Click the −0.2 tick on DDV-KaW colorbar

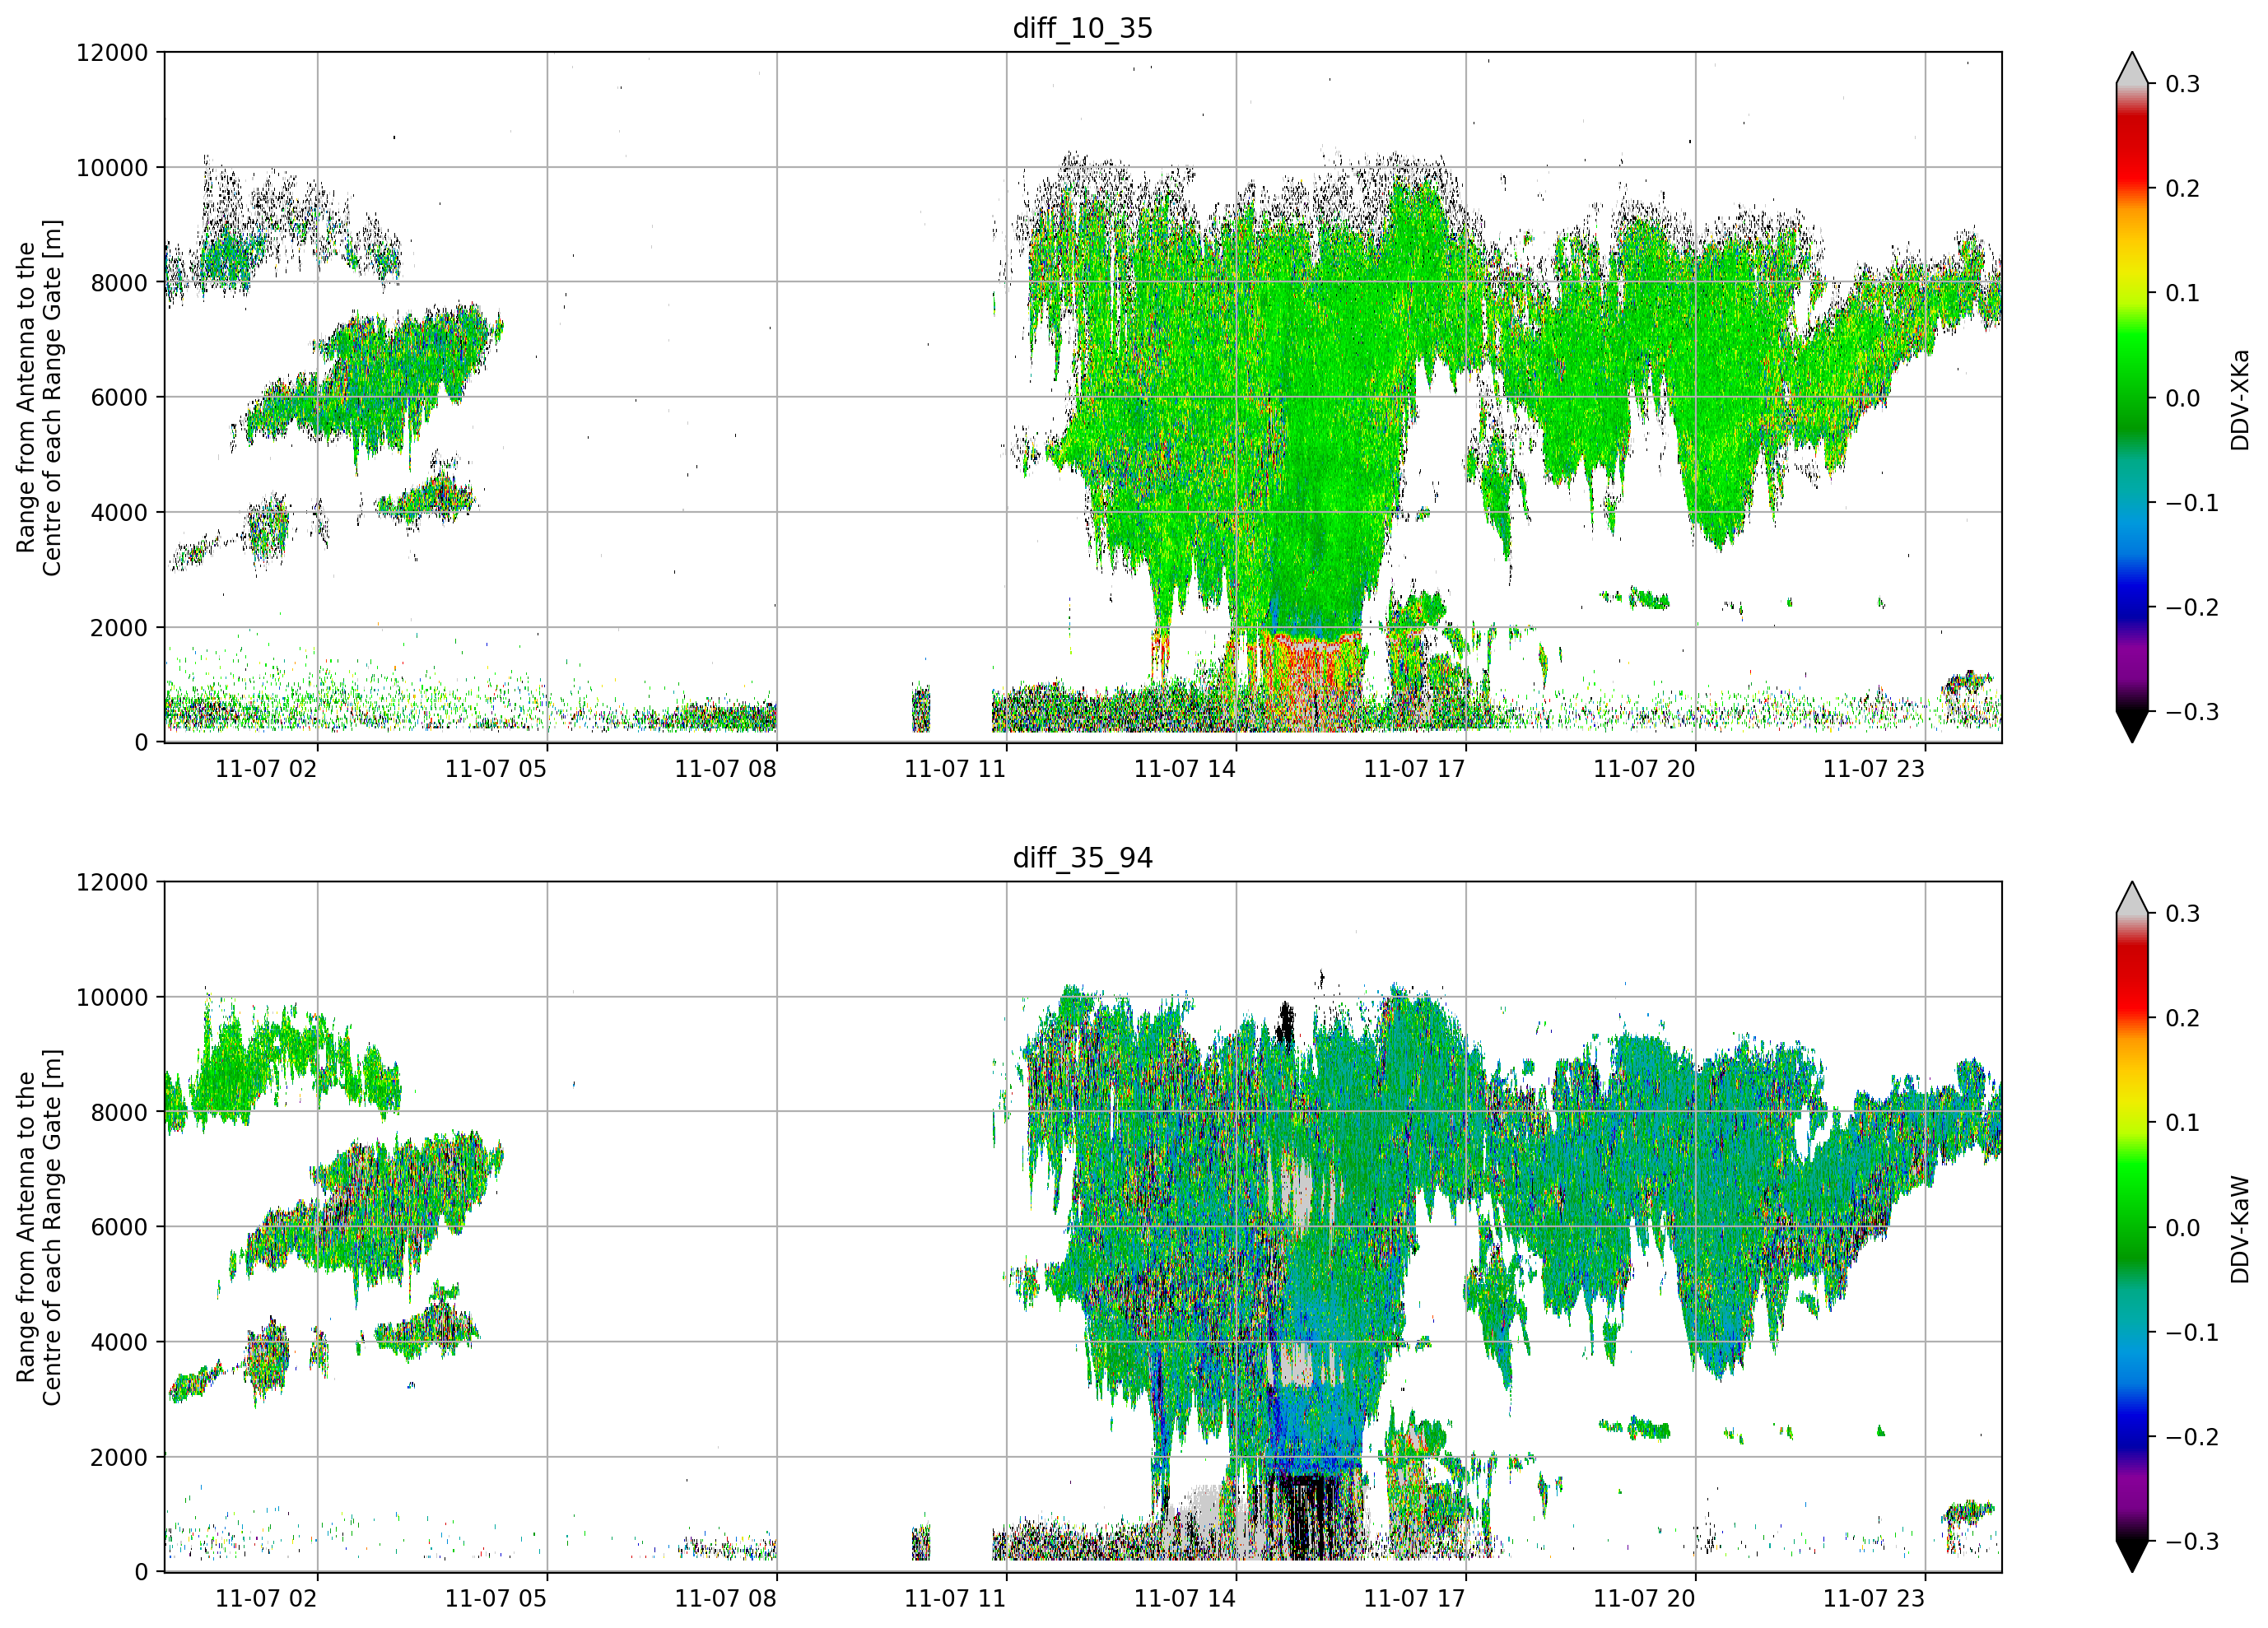click(x=2192, y=1438)
